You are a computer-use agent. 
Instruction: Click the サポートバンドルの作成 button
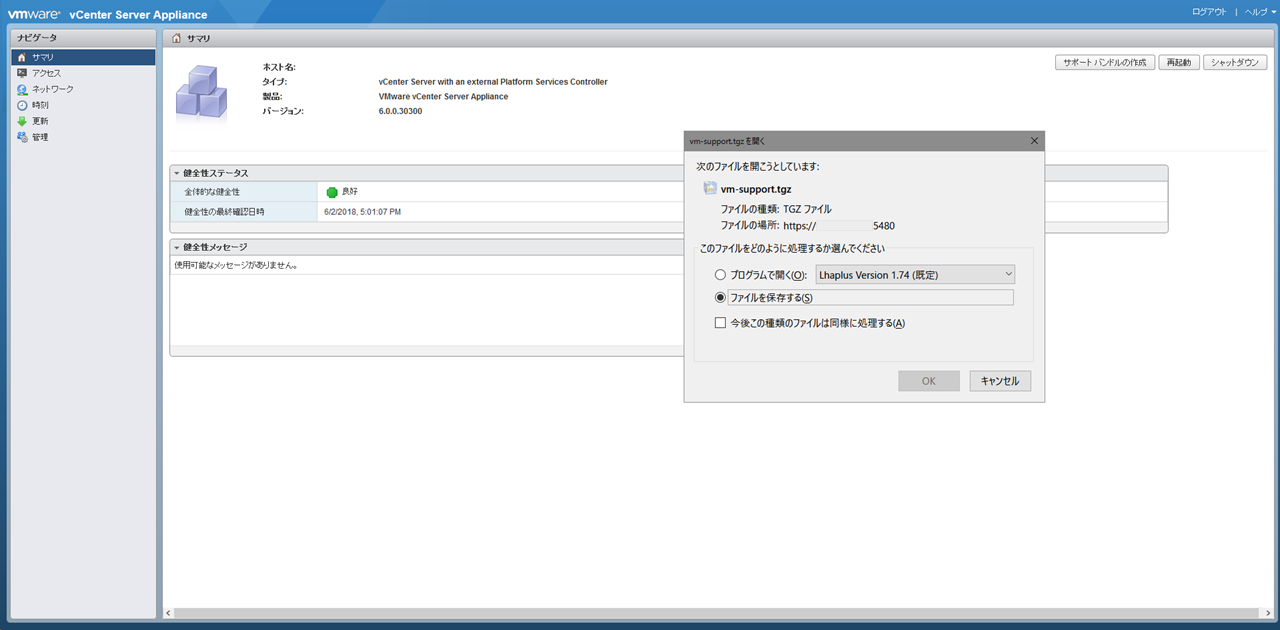(x=1105, y=62)
